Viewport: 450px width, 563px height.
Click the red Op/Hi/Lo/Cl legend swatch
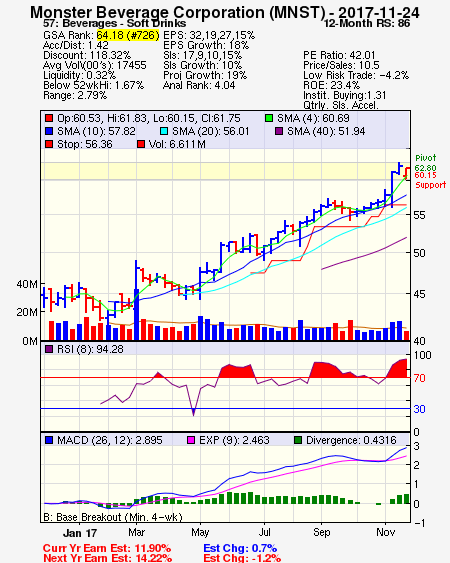pyautogui.click(x=49, y=118)
